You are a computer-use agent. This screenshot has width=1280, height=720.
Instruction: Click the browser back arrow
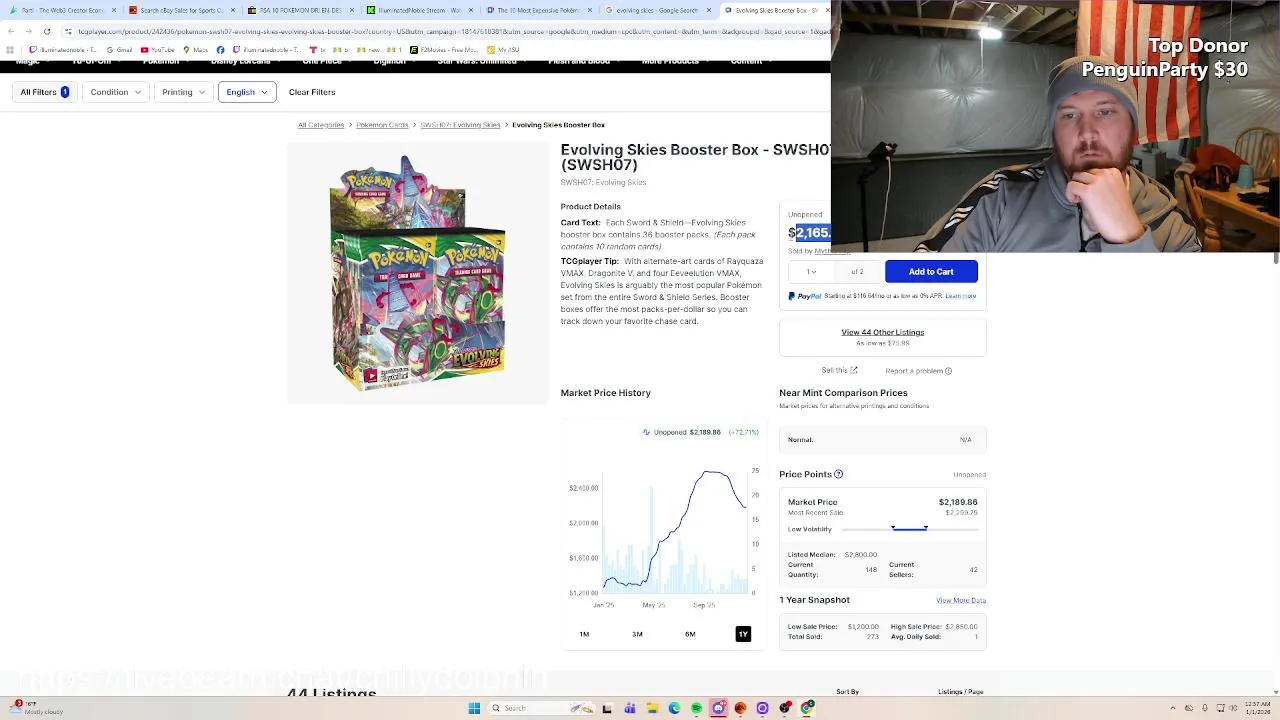[11, 31]
